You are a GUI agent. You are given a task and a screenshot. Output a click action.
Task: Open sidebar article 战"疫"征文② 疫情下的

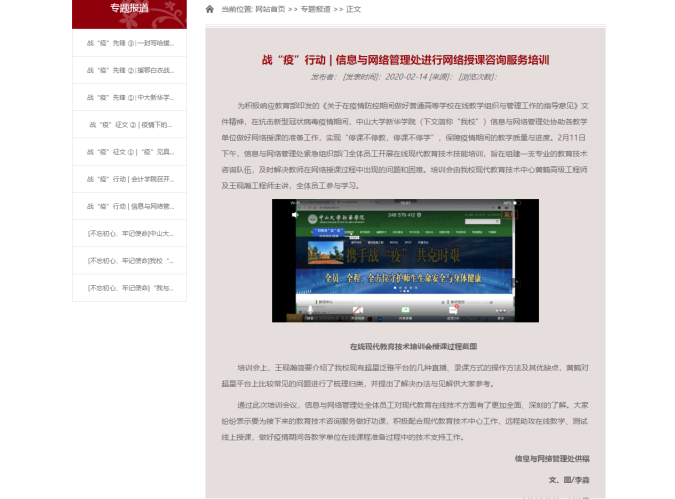(129, 125)
